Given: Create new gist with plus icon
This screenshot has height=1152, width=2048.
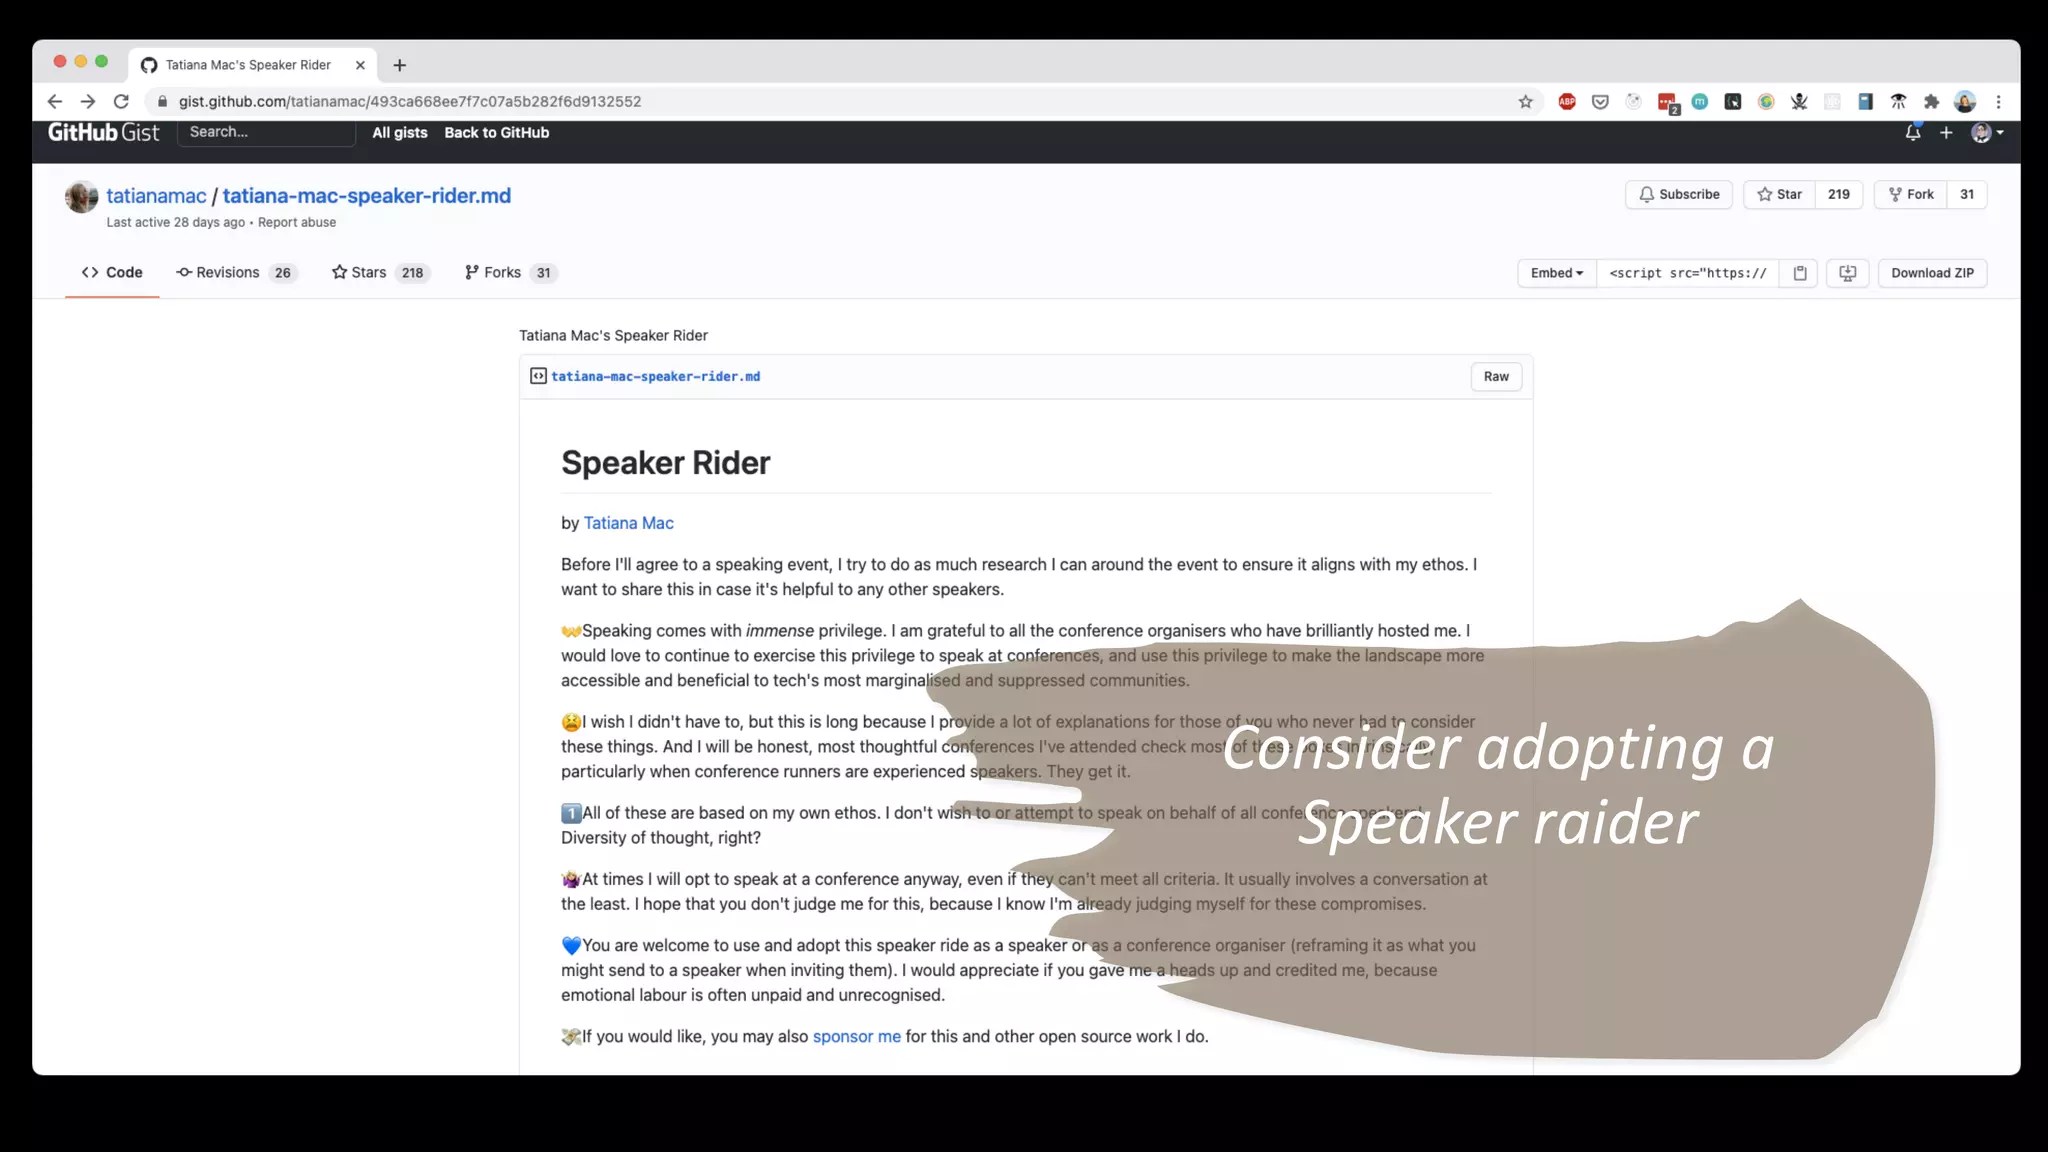Looking at the screenshot, I should pyautogui.click(x=1946, y=132).
